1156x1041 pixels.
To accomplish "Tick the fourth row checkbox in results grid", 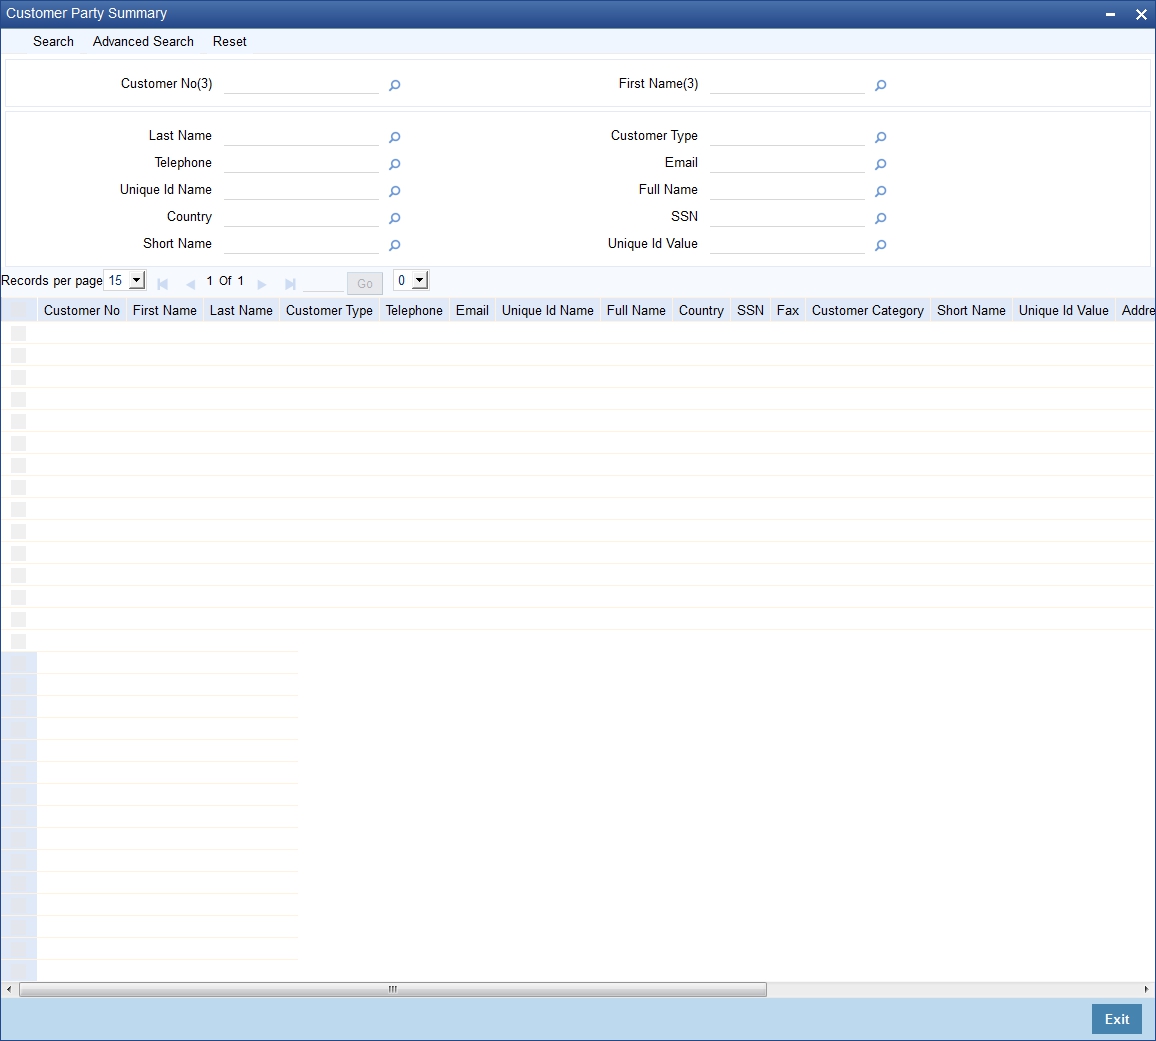I will pos(18,400).
